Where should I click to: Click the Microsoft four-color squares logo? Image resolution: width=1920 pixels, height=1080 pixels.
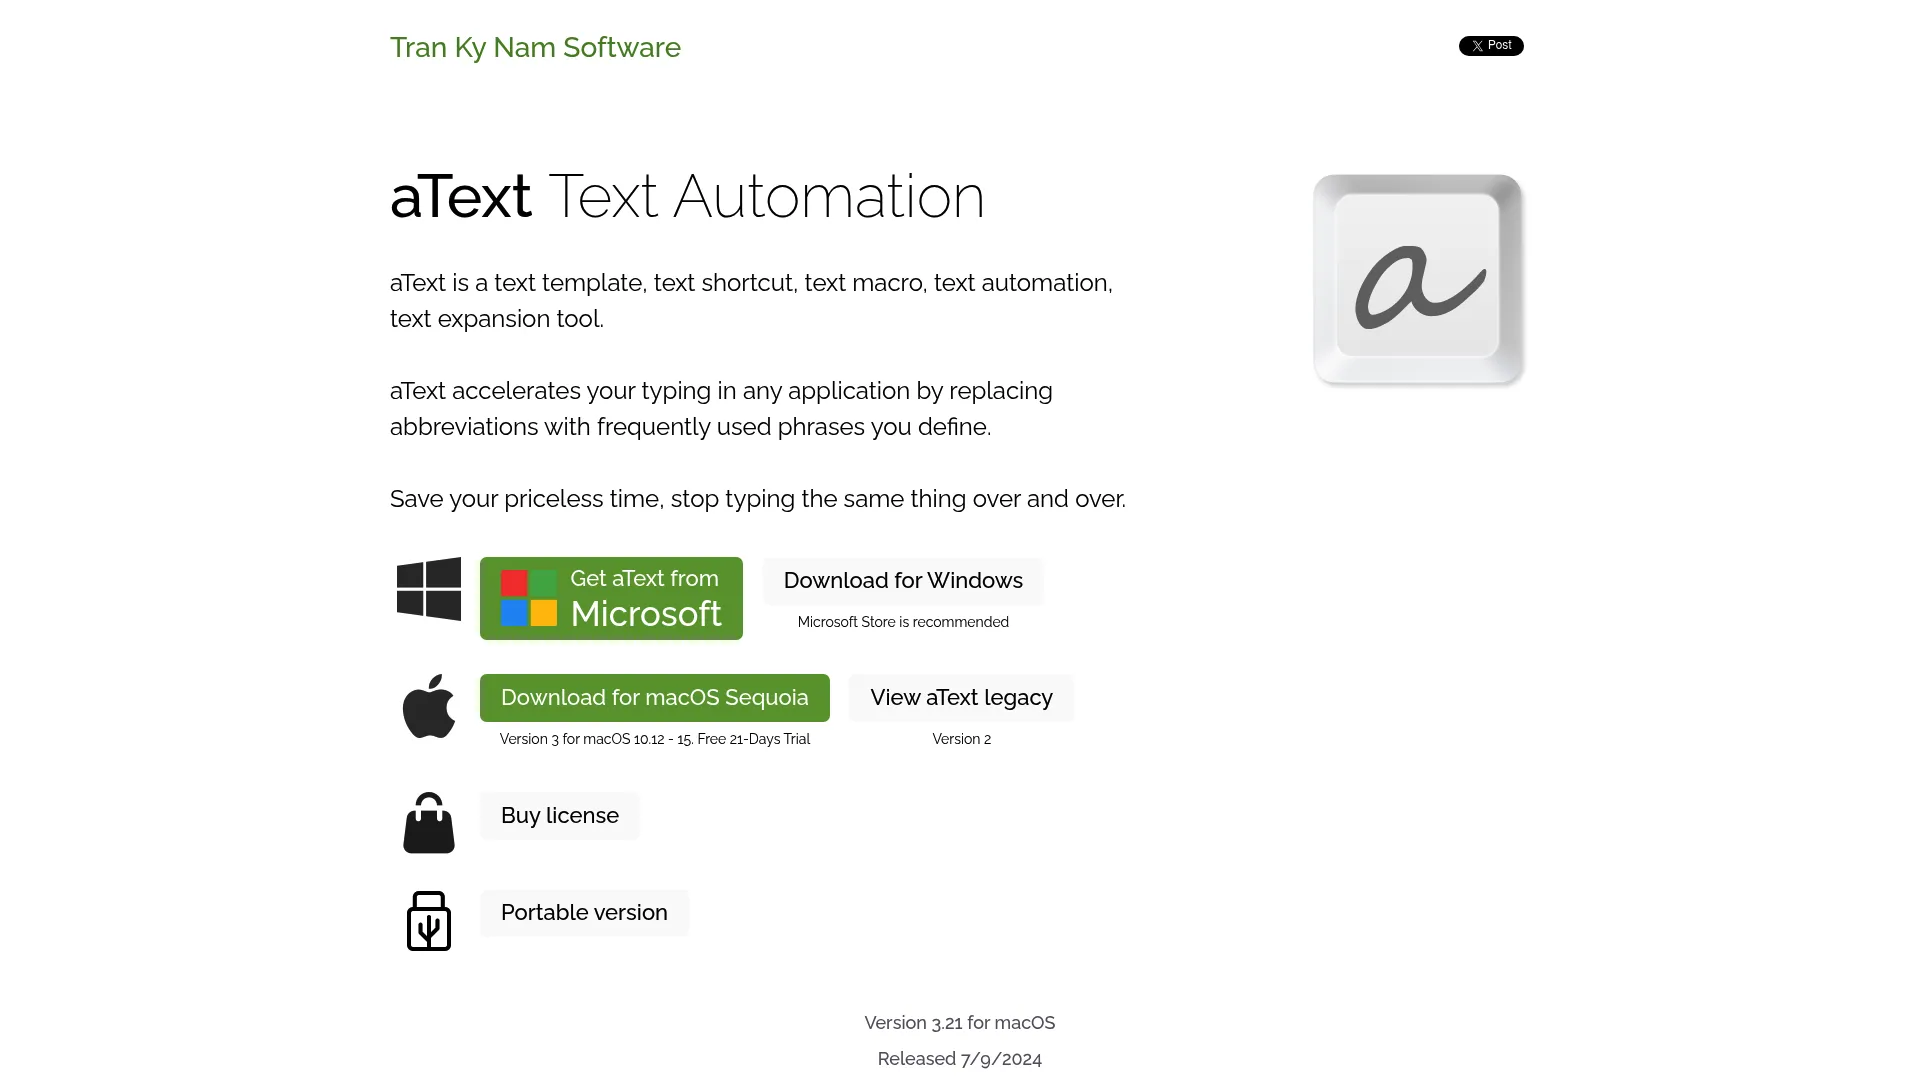(529, 598)
